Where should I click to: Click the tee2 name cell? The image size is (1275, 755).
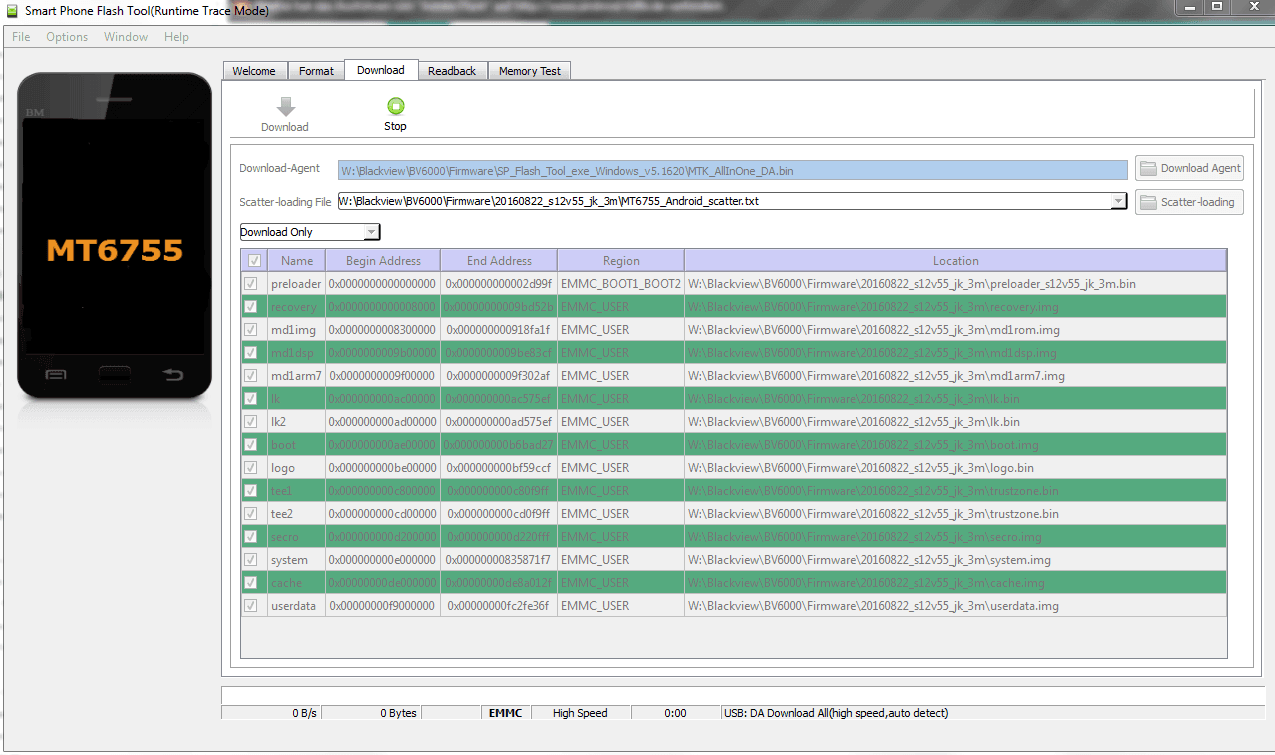tap(297, 514)
